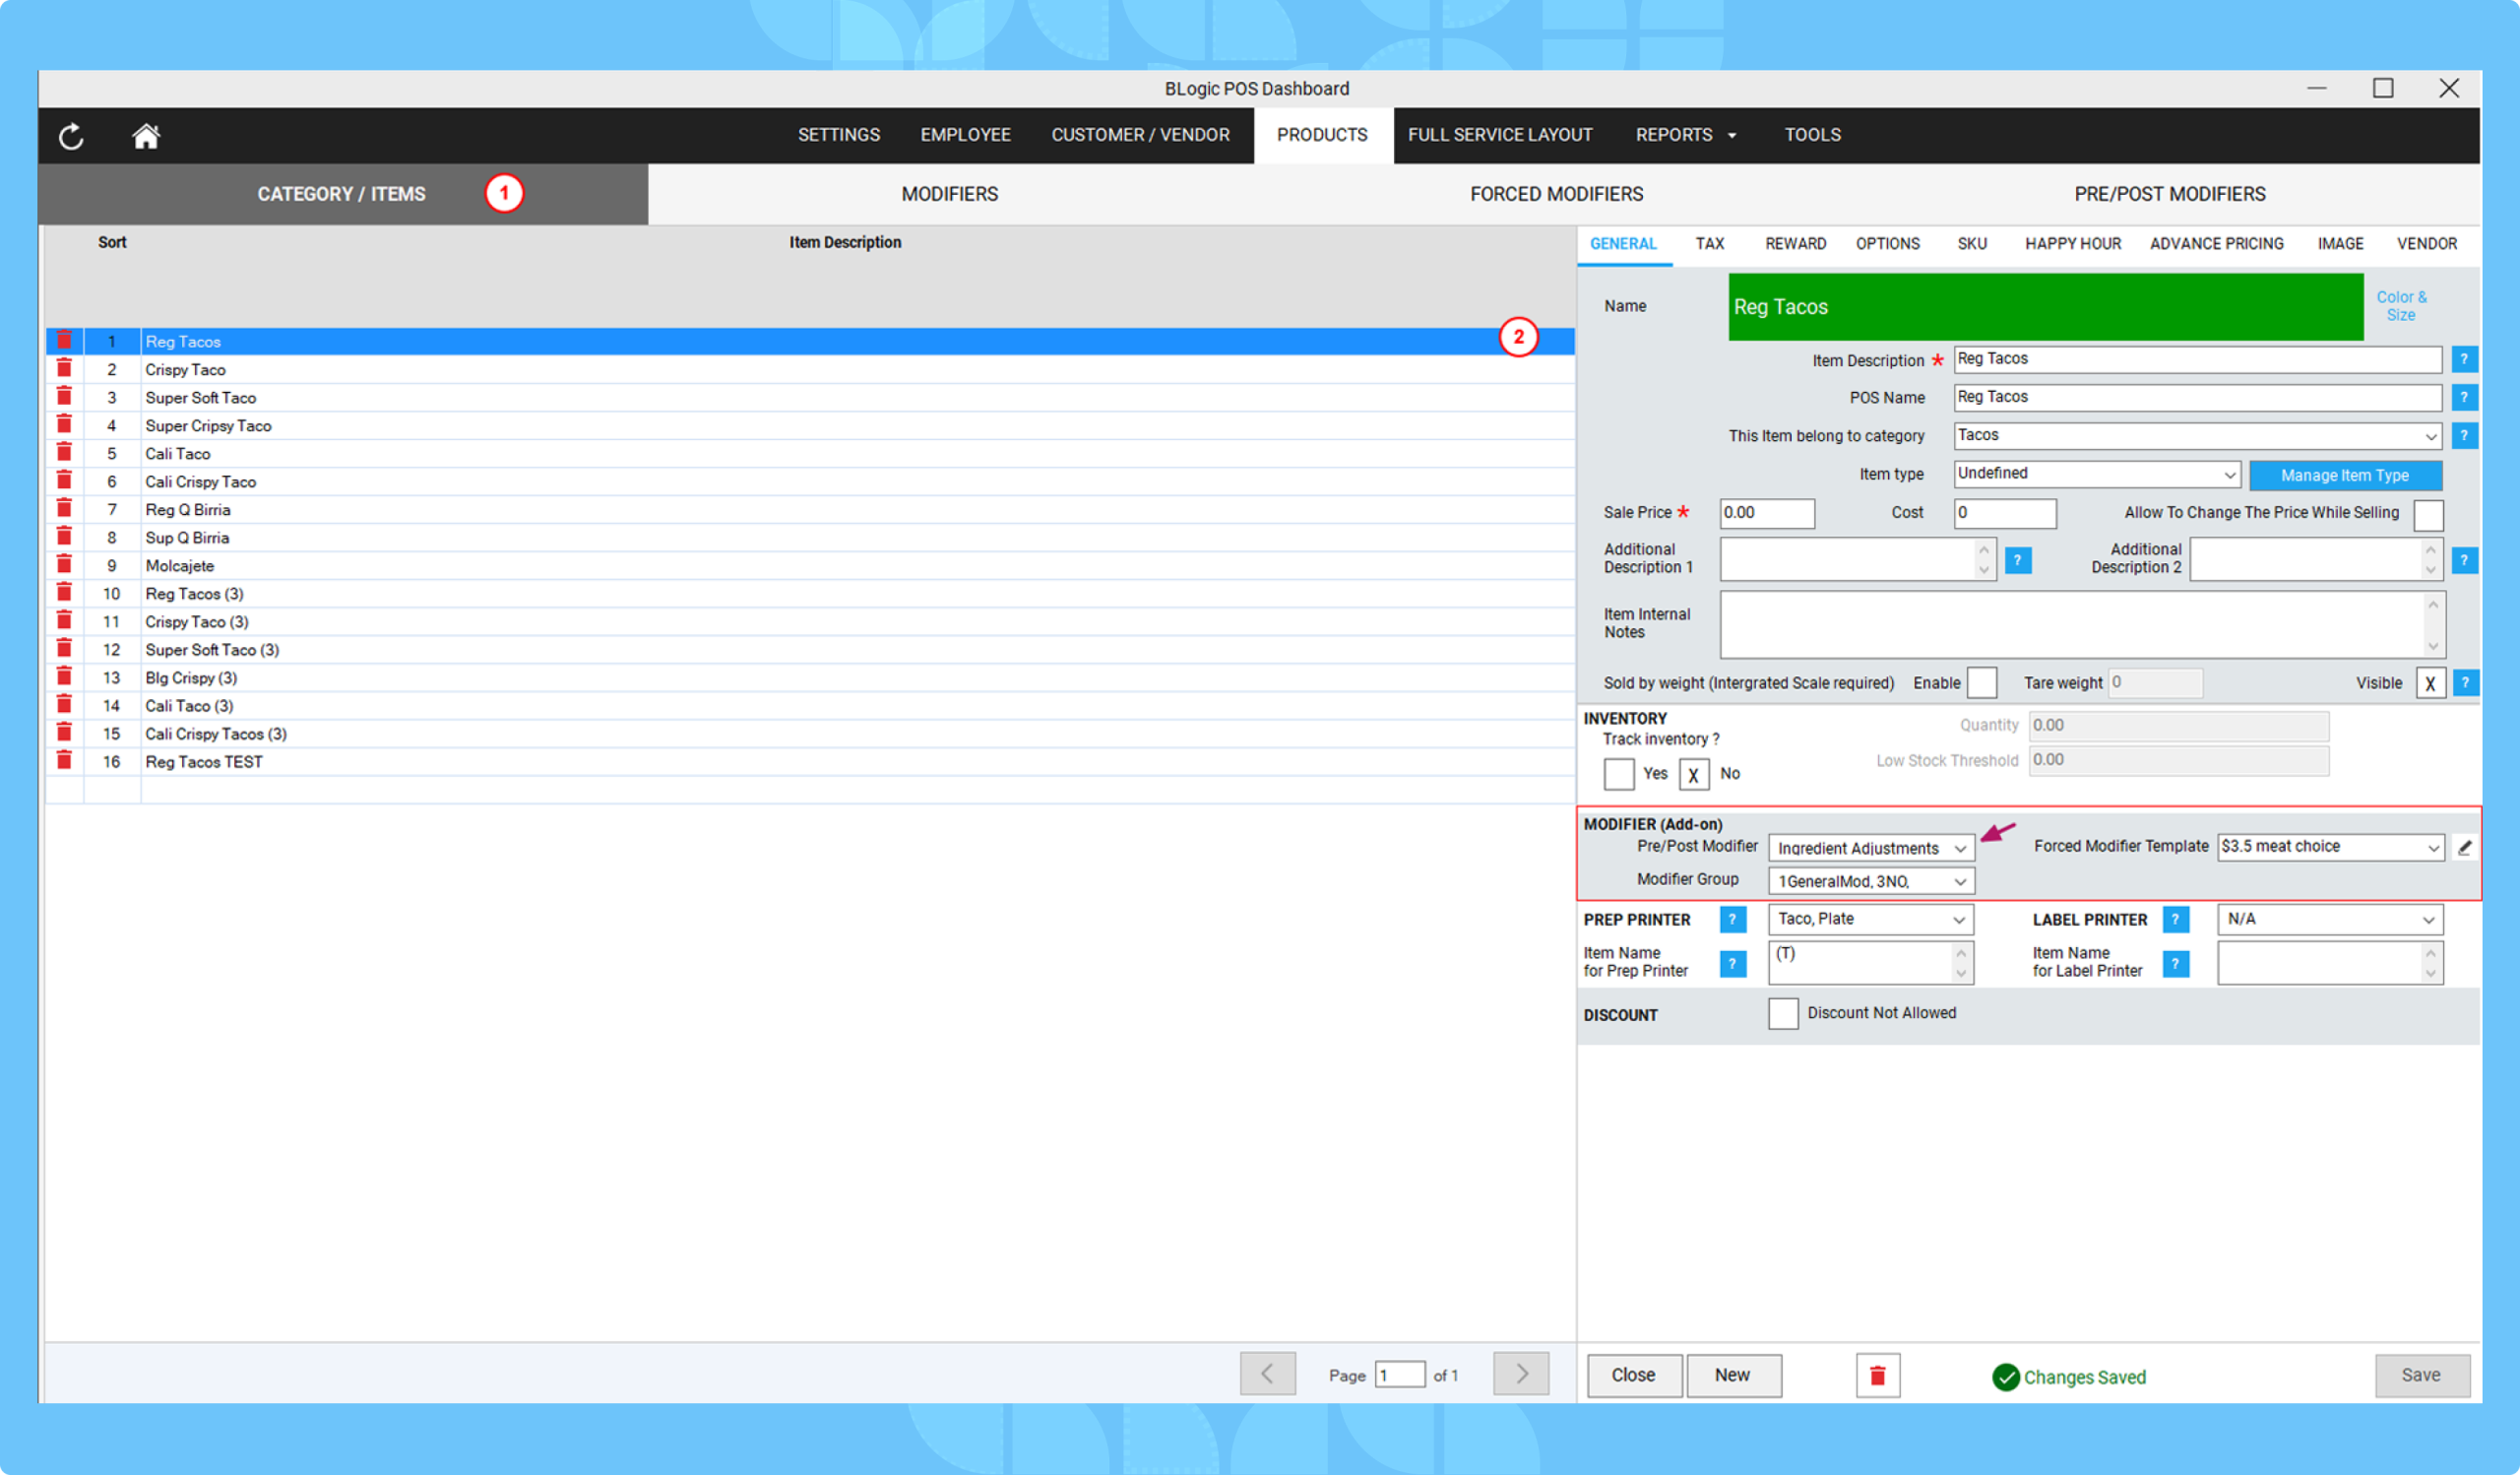
Task: Click the Sale Price input field
Action: click(x=1766, y=513)
